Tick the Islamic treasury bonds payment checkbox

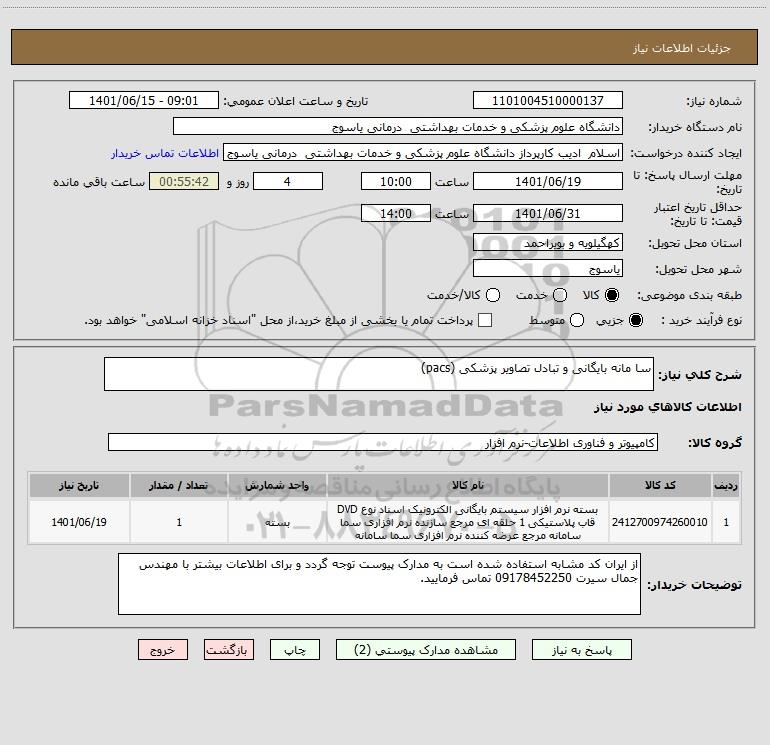485,320
